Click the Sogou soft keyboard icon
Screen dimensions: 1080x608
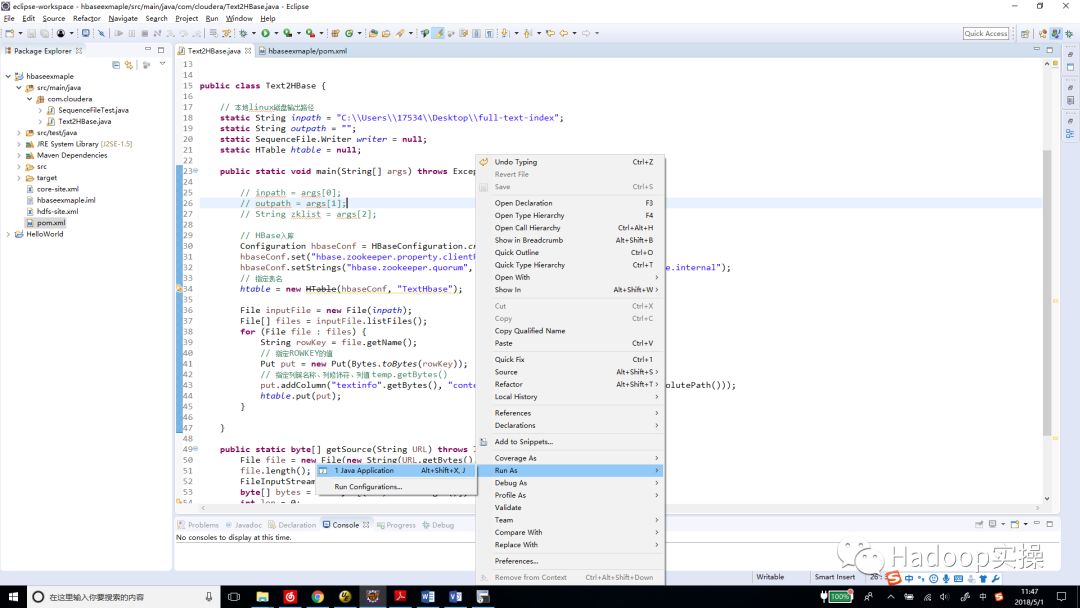959,578
